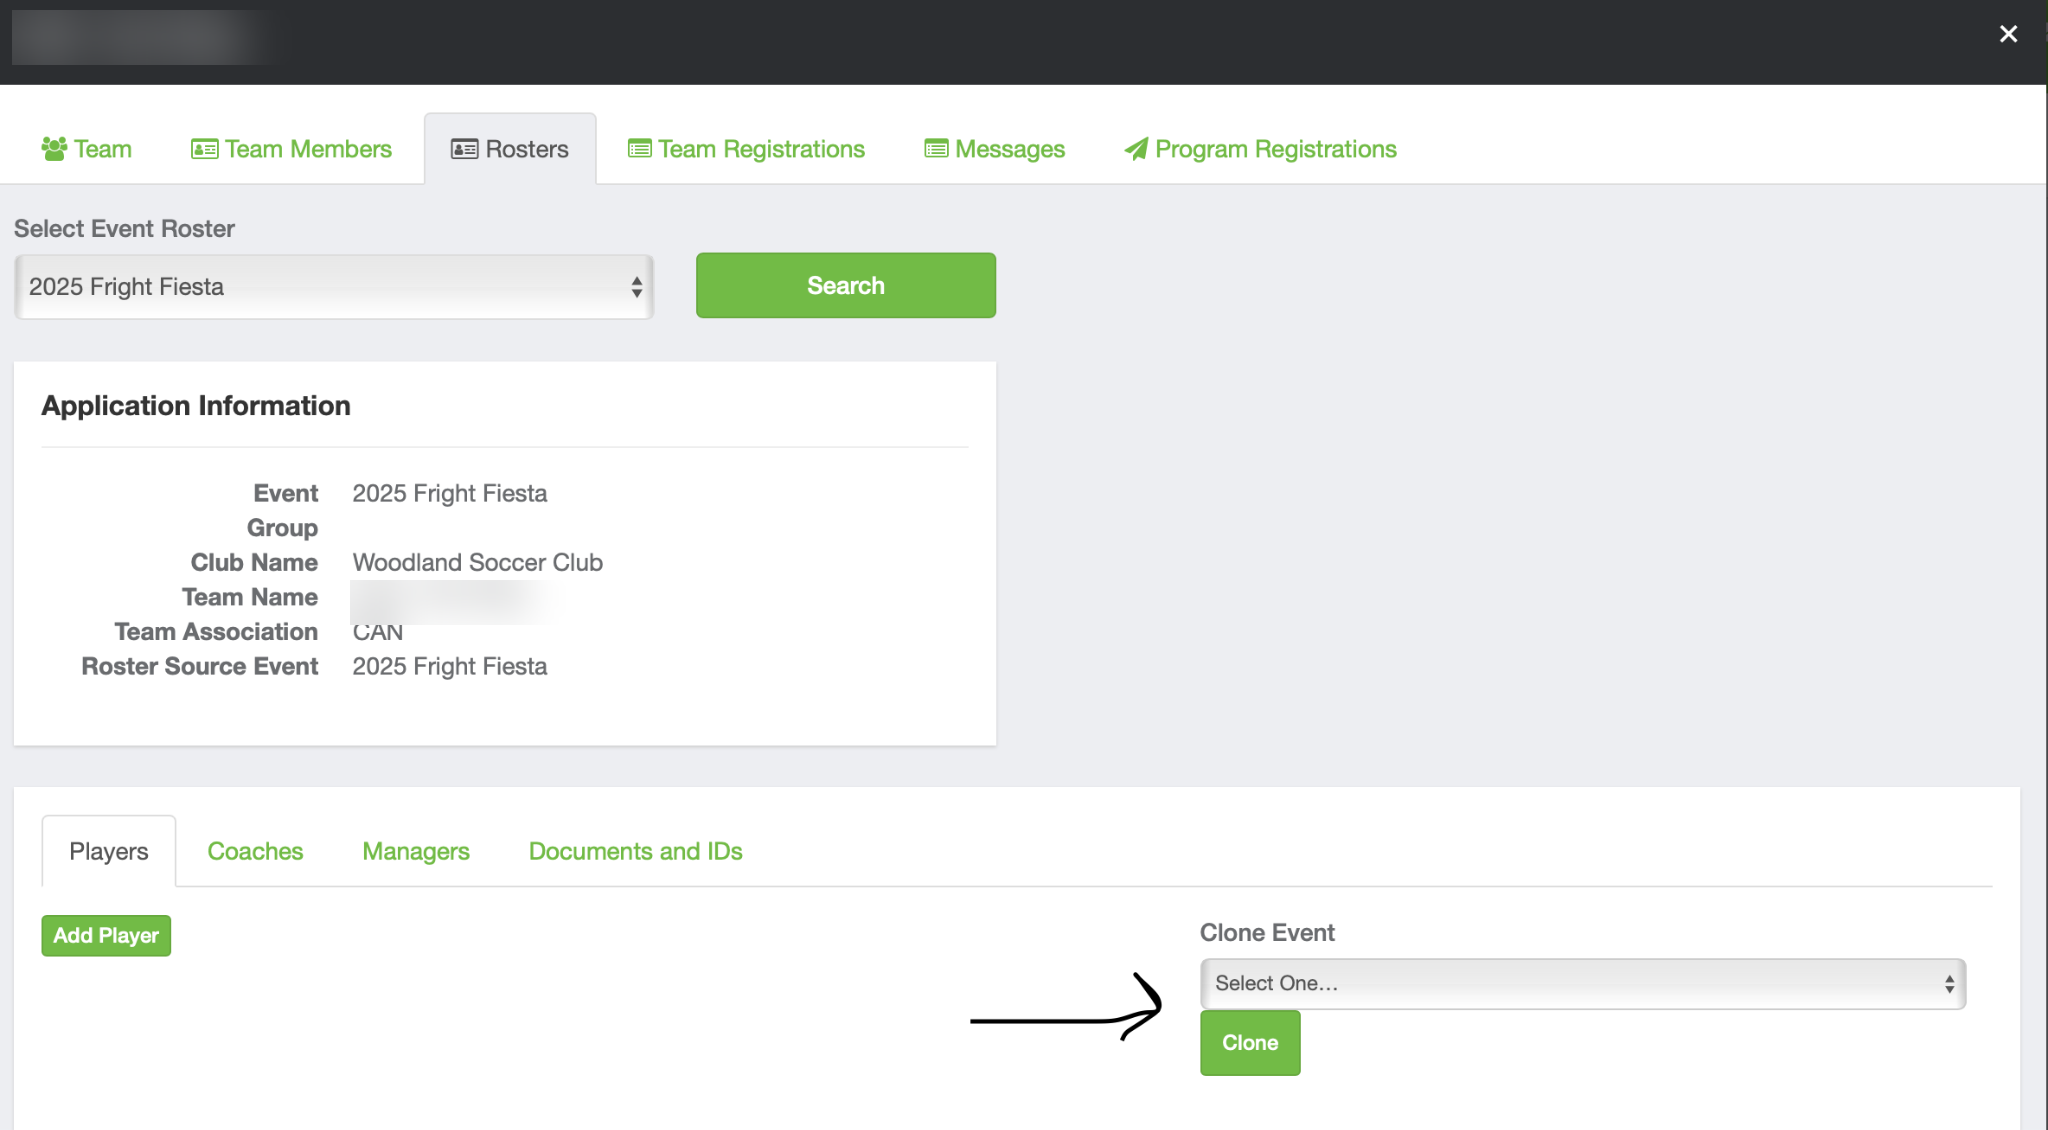Click the Club Name label
Image resolution: width=2048 pixels, height=1130 pixels.
click(x=254, y=563)
